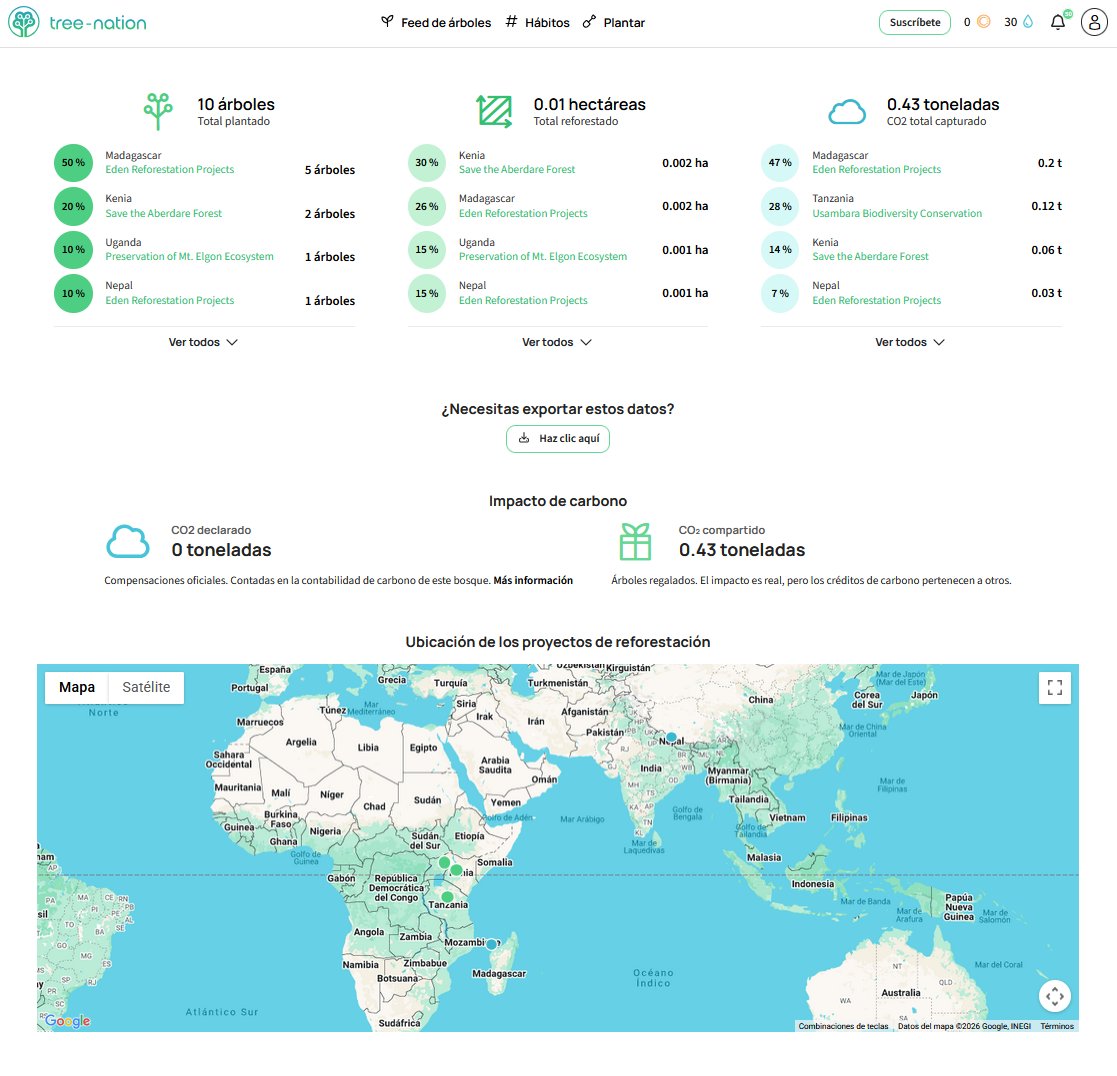The height and width of the screenshot is (1076, 1117).
Task: Click the cloud icon beside 0.43 toneladas capturado
Action: (847, 112)
